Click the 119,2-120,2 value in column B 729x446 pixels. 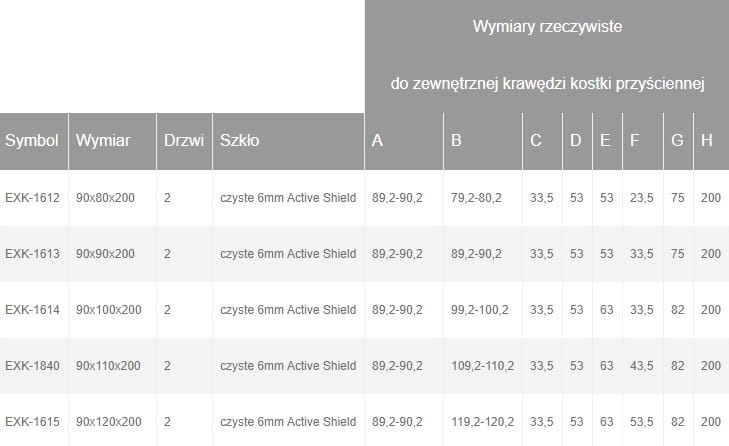[x=481, y=422]
